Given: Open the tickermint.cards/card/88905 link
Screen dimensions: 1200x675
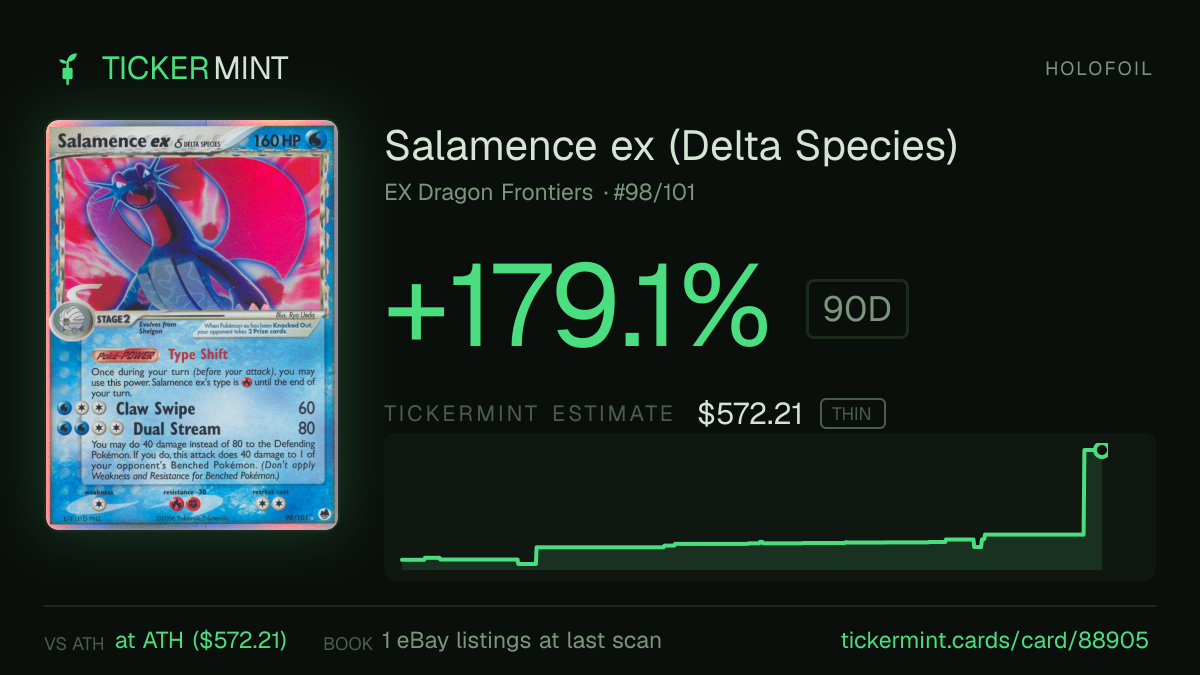Looking at the screenshot, I should [x=994, y=640].
